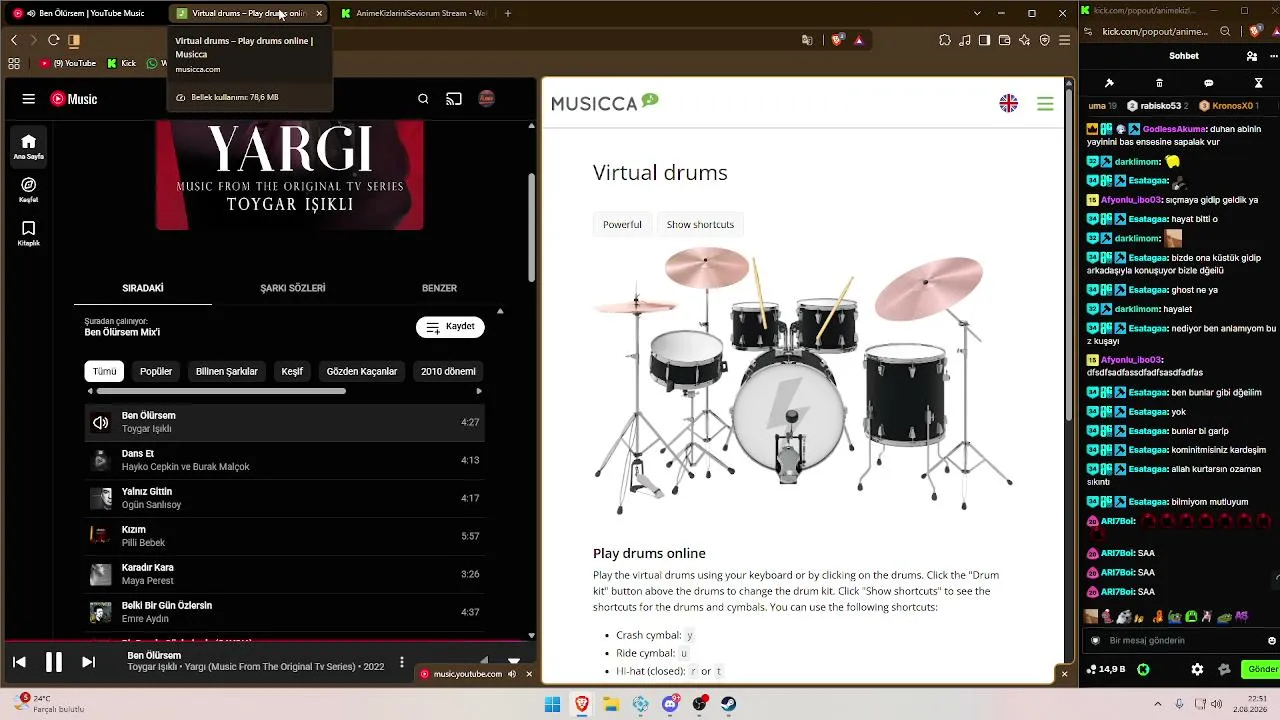Close the music.youtube.com audio popup
This screenshot has height=720, width=1280.
529,674
